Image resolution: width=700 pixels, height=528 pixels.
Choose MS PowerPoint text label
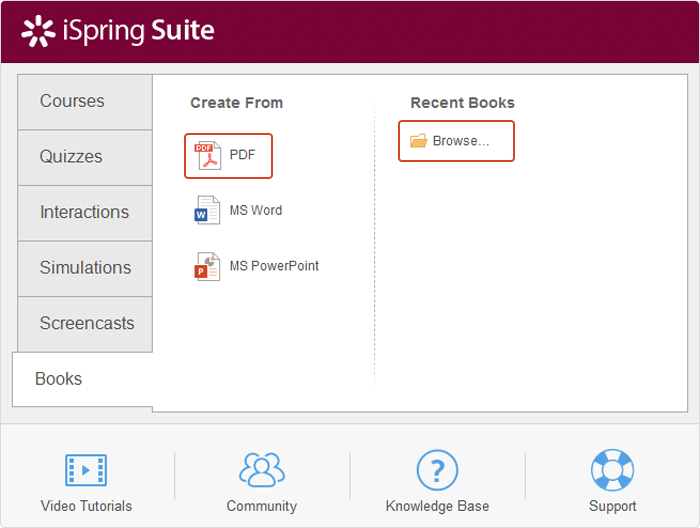pos(274,266)
